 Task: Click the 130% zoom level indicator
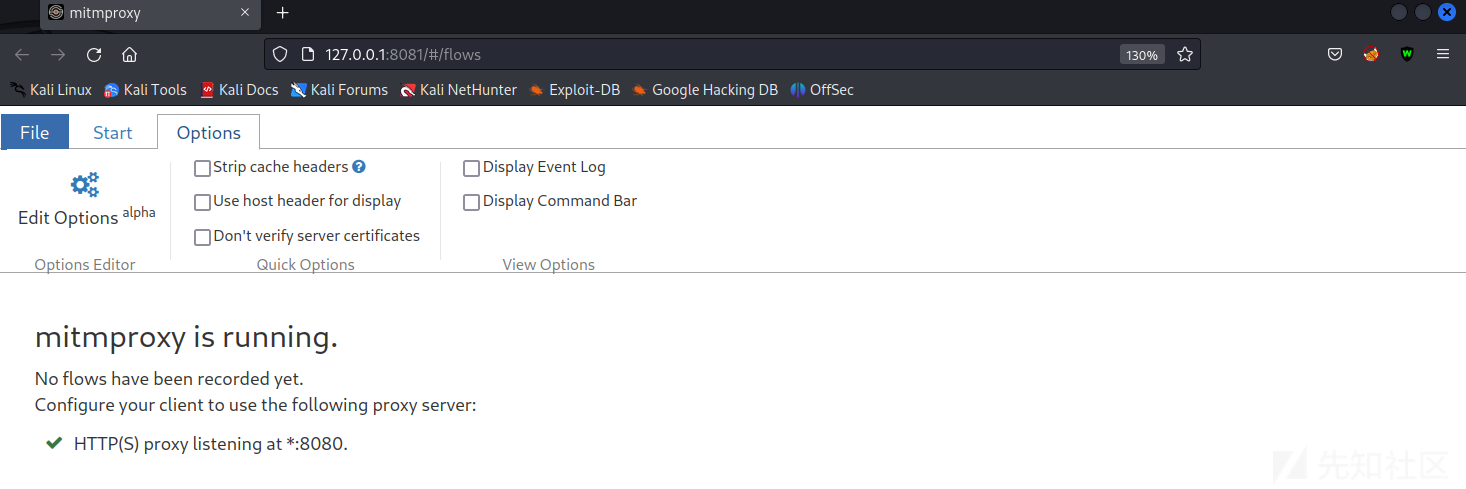pyautogui.click(x=1141, y=55)
